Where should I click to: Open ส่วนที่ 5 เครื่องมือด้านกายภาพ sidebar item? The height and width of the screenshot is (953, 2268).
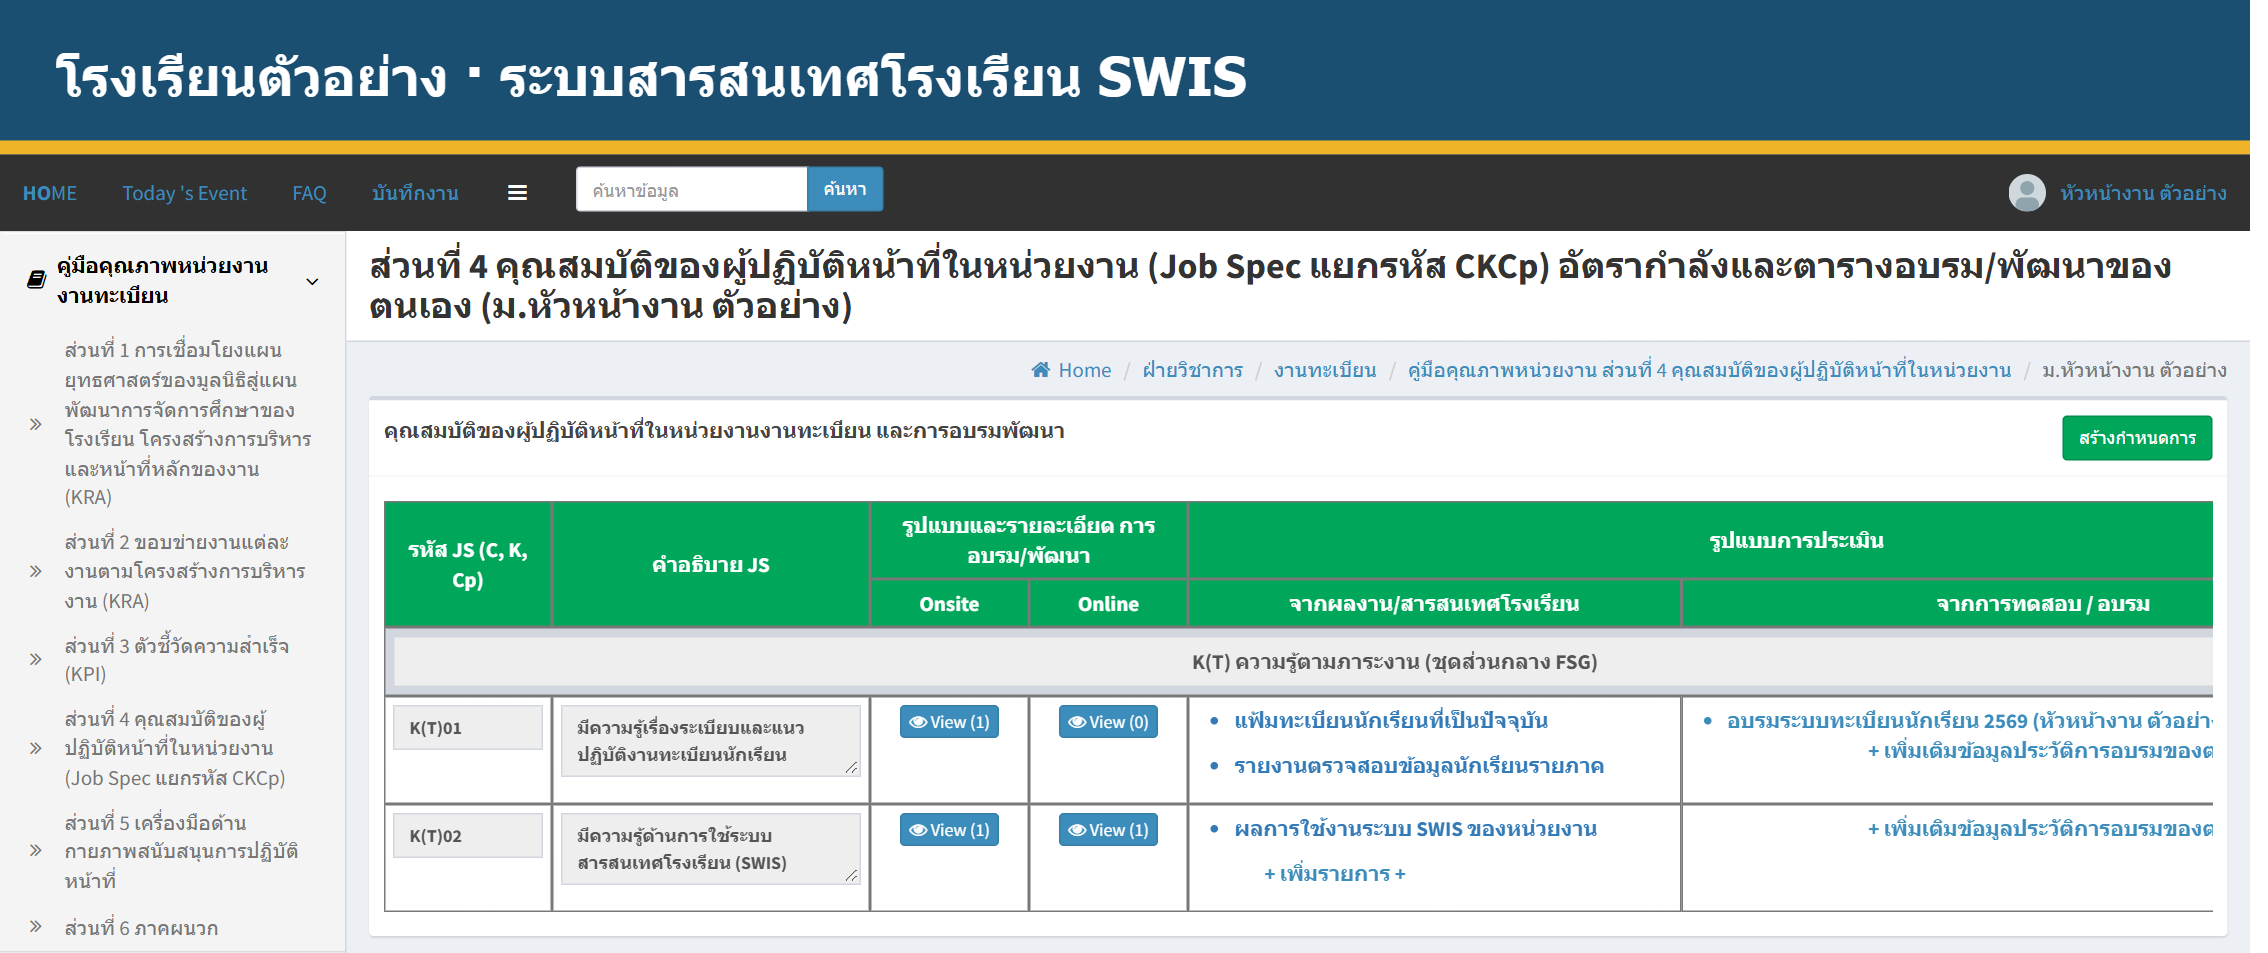point(181,851)
